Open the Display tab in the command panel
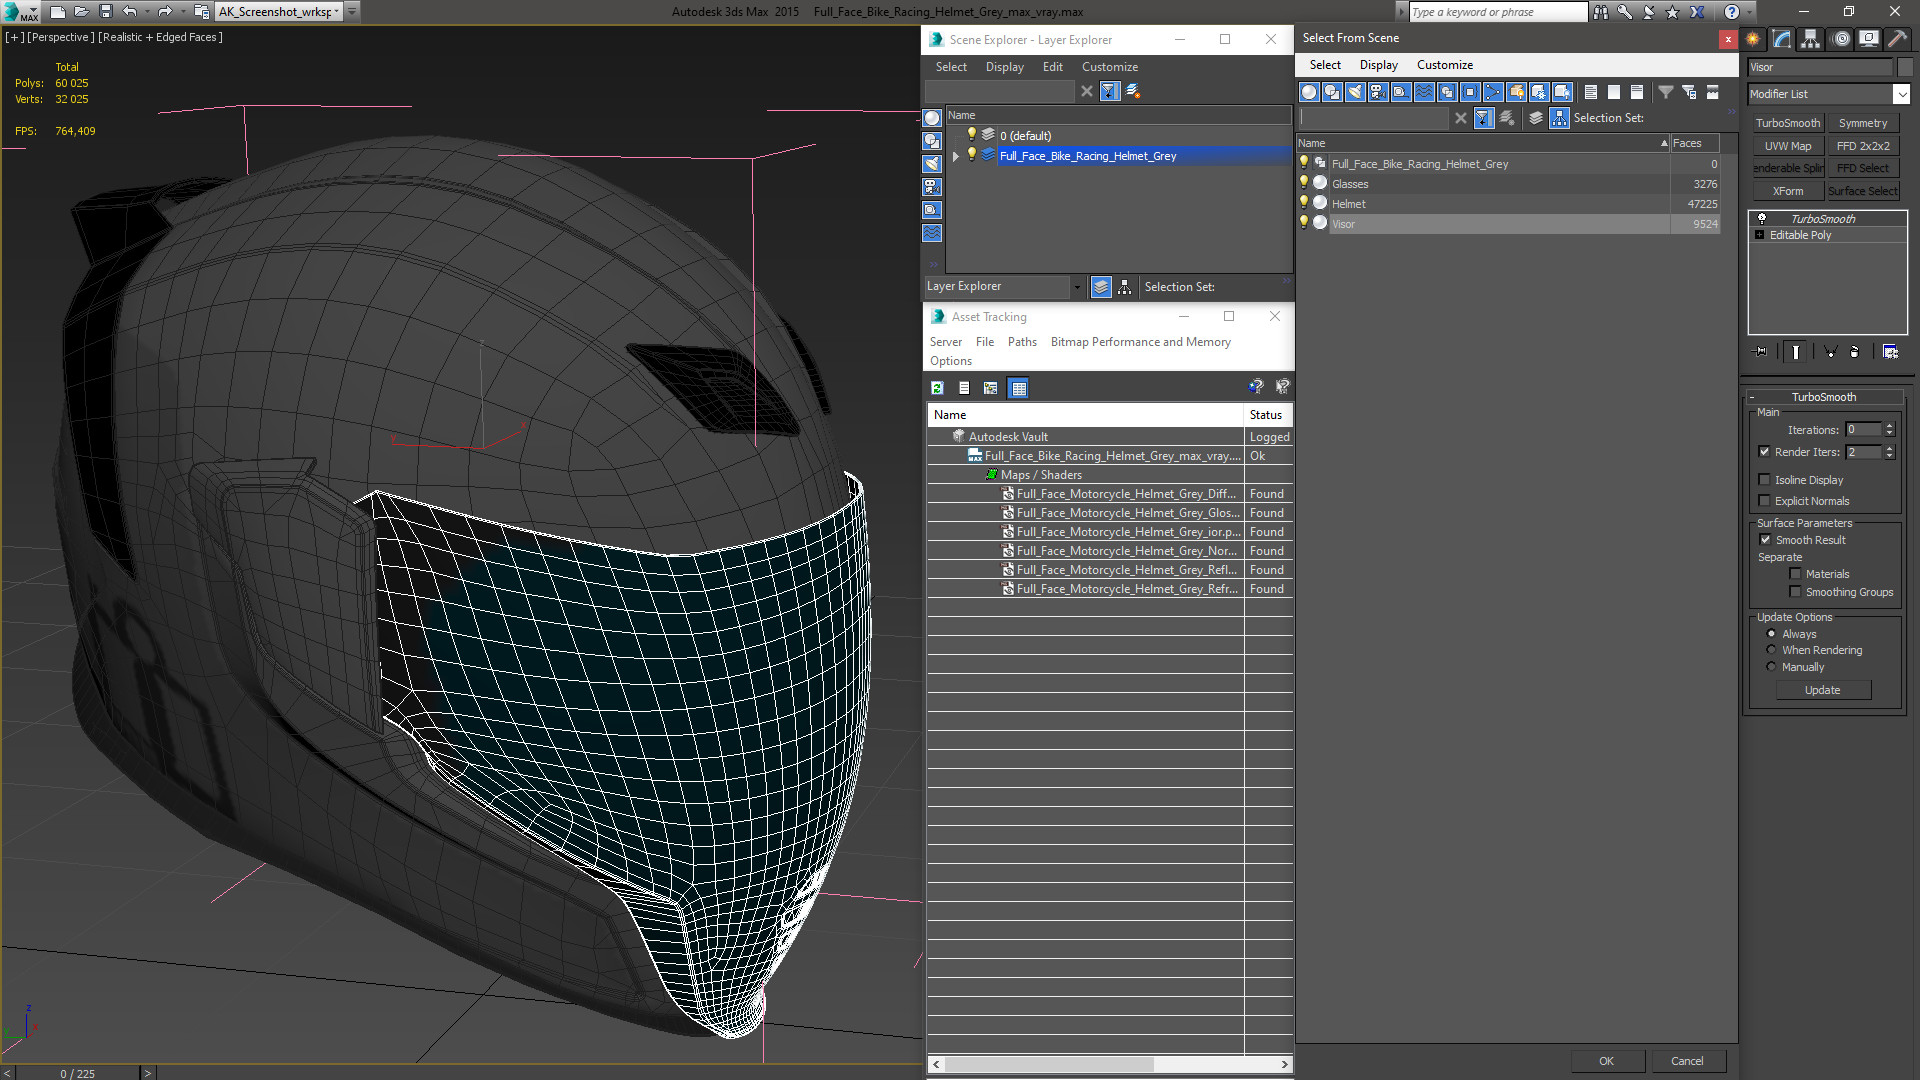 1868,39
